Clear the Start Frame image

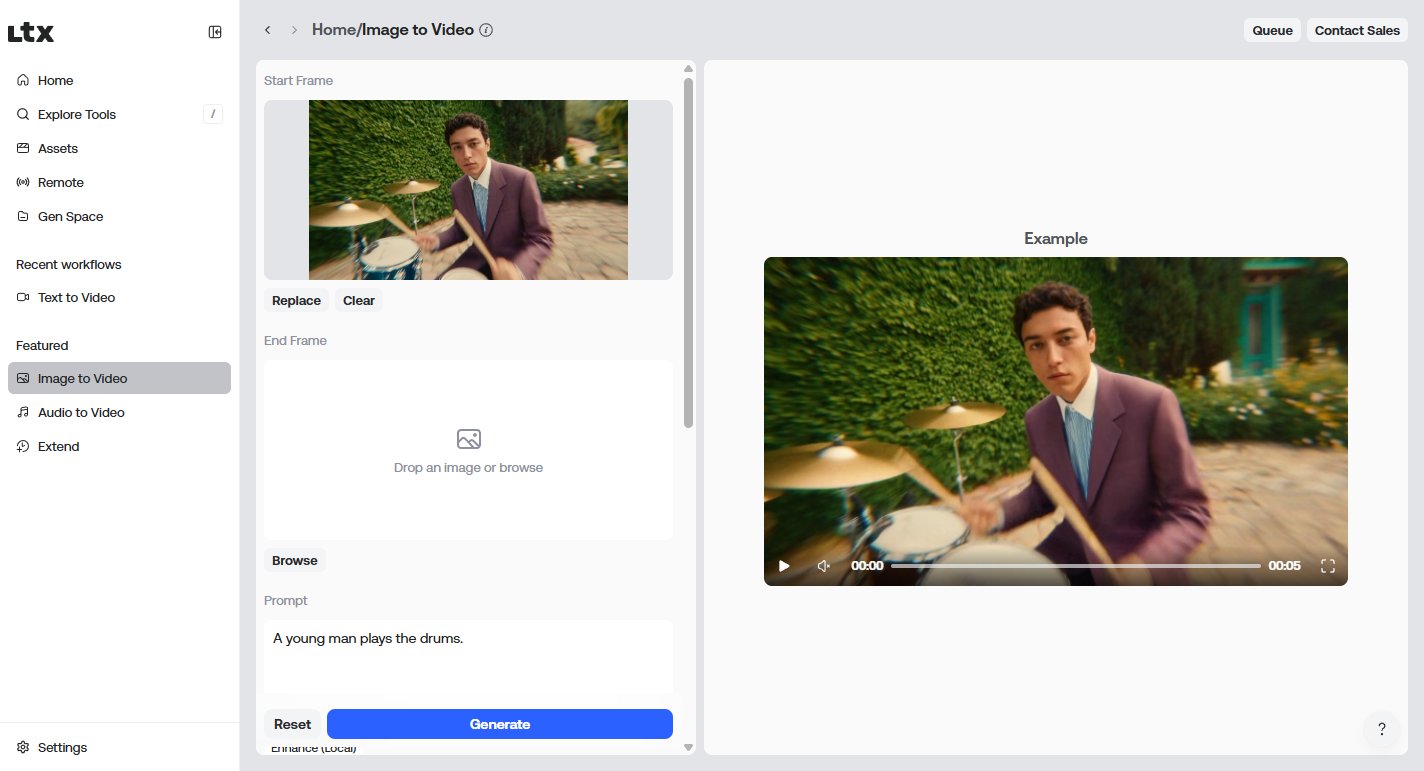click(x=359, y=300)
